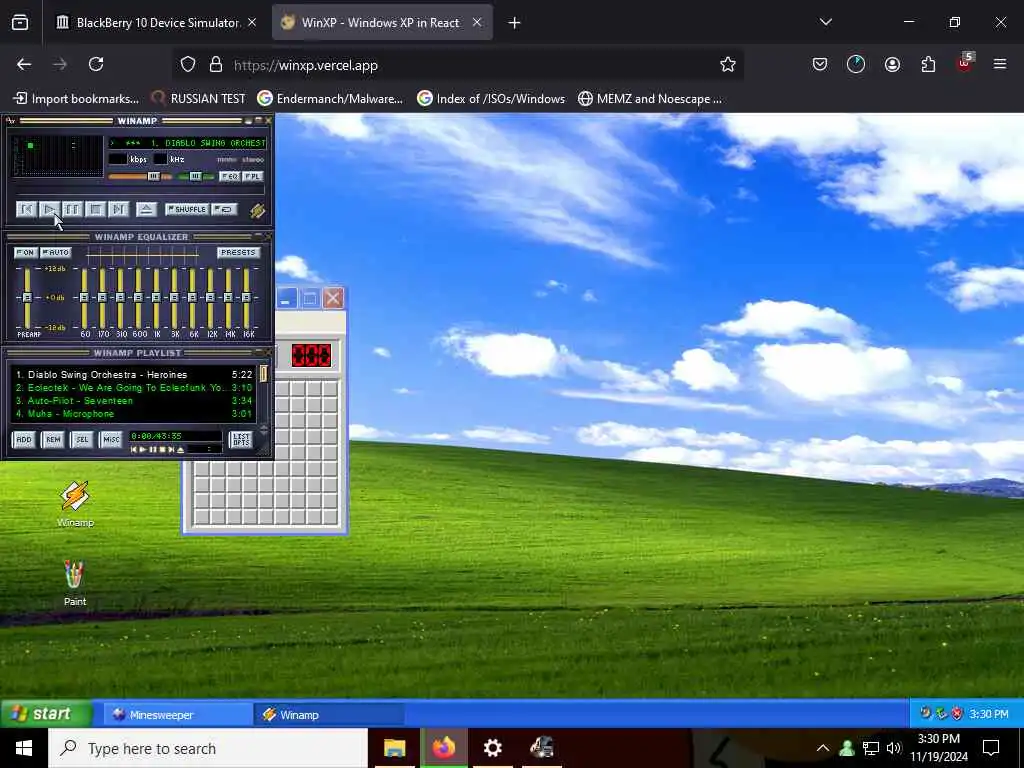
Task: Open the extensions puzzle icon
Action: (x=928, y=64)
